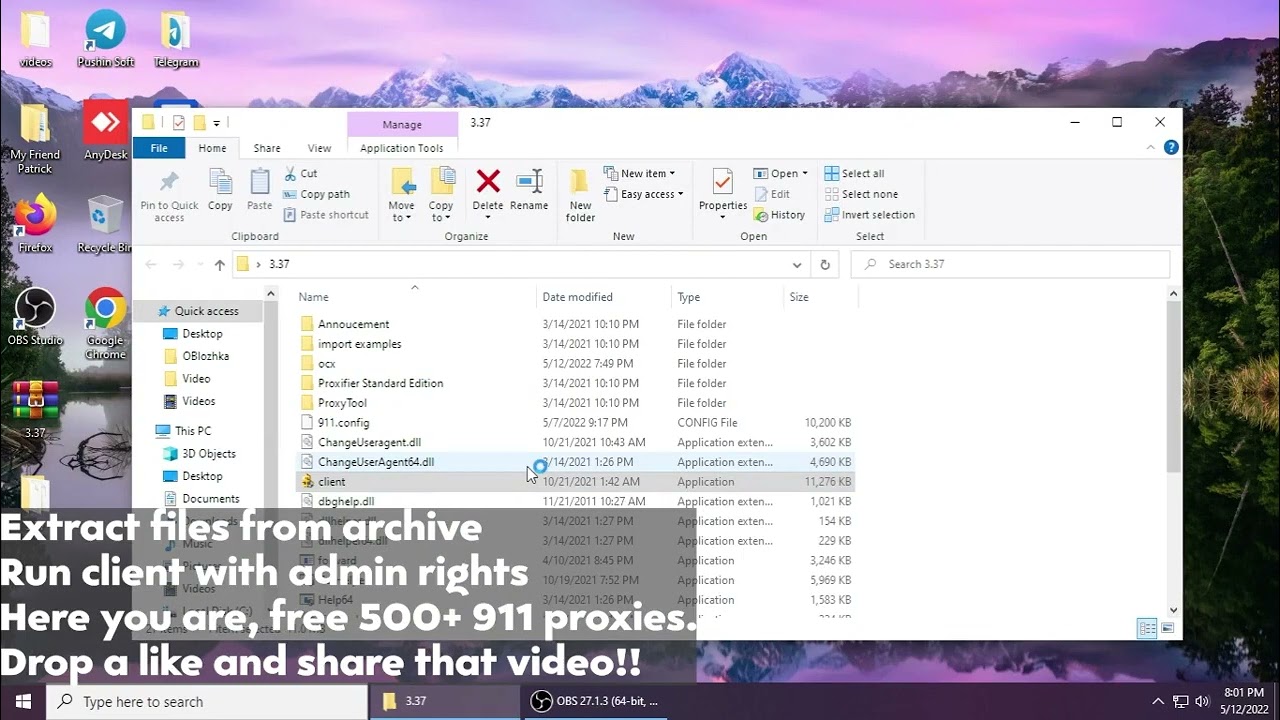The width and height of the screenshot is (1280, 720).
Task: Refresh the 3.37 folder view
Action: coord(825,265)
